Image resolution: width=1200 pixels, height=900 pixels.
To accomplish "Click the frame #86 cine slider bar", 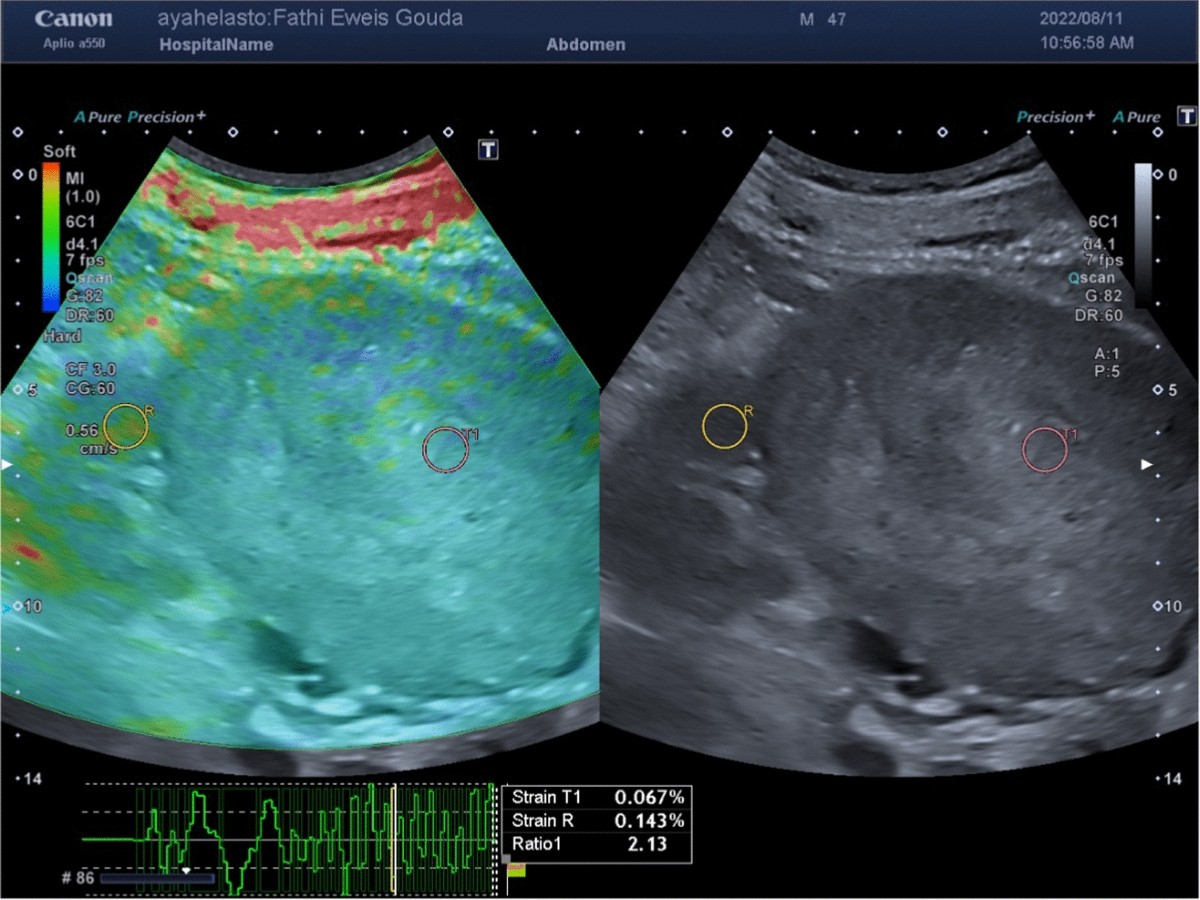I will pyautogui.click(x=157, y=878).
